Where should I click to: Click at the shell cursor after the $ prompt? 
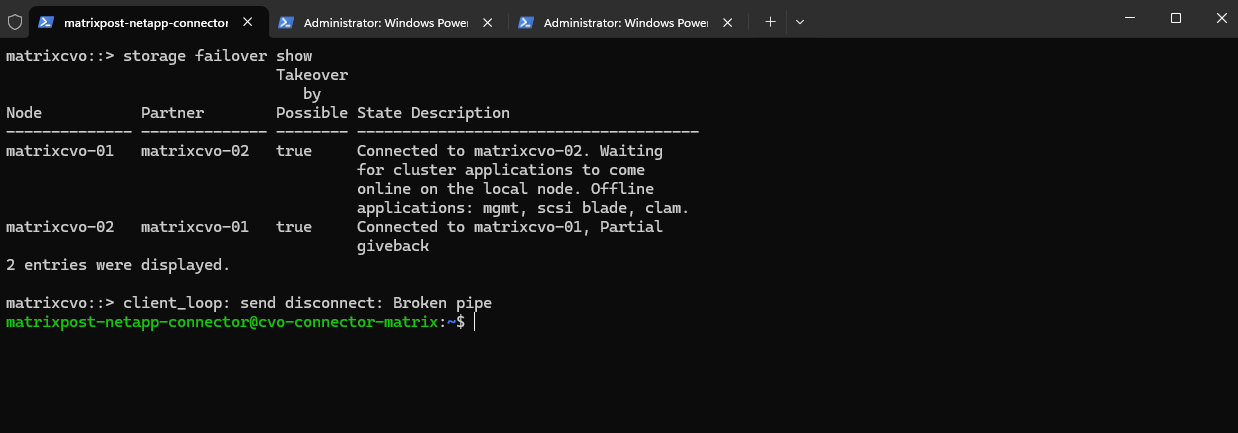click(x=476, y=322)
